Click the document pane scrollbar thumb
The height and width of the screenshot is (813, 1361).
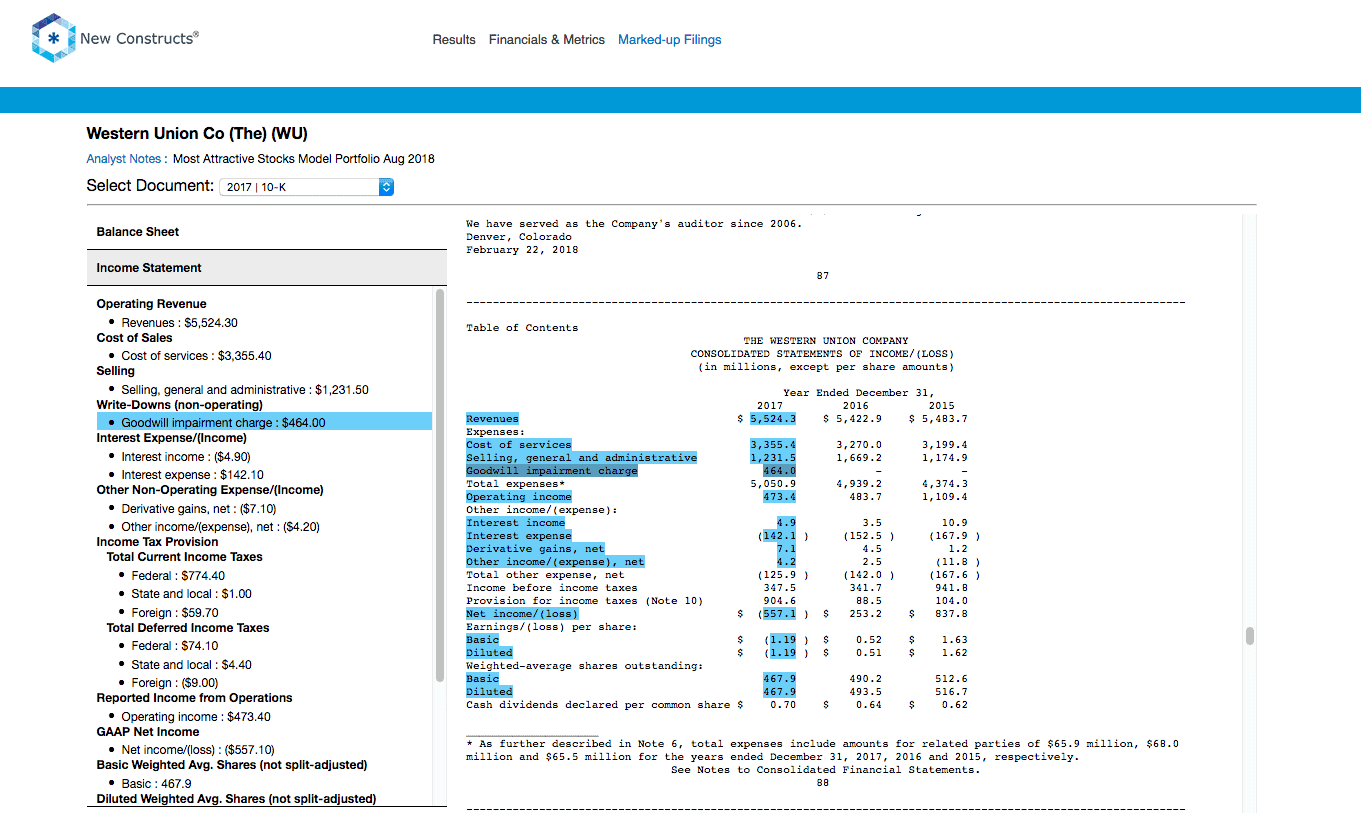pyautogui.click(x=1249, y=636)
